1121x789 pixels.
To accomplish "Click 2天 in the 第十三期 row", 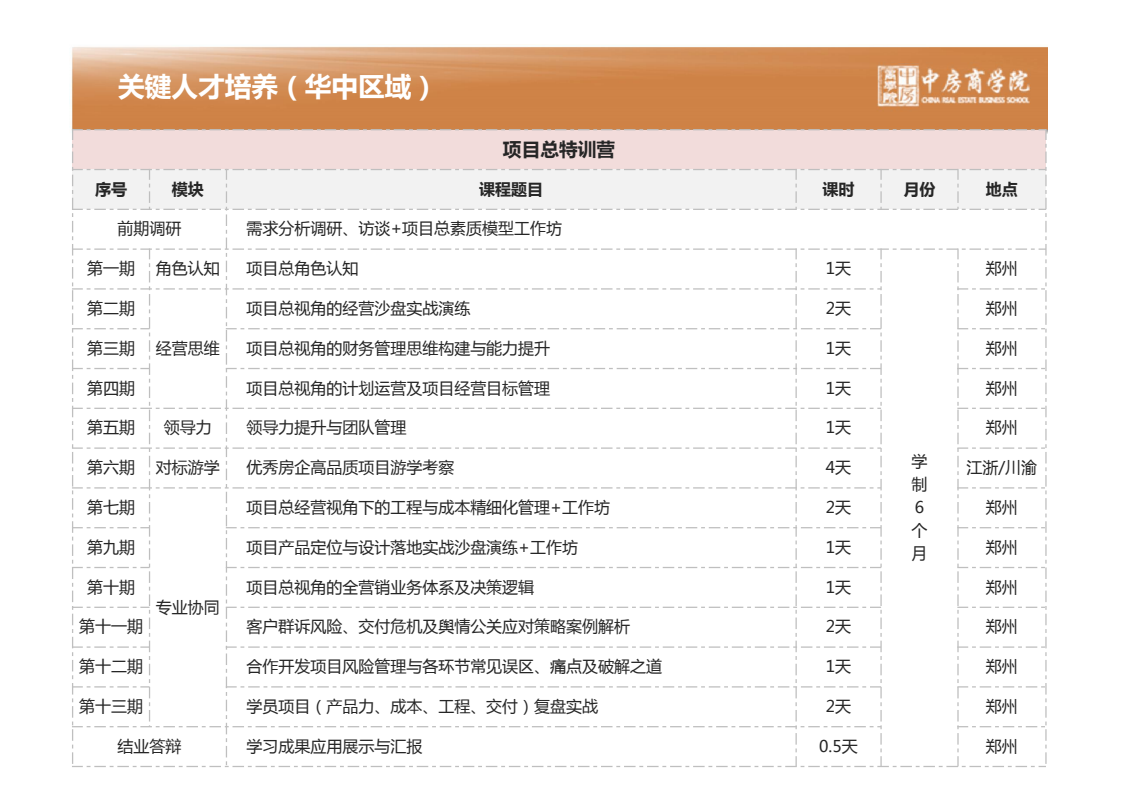I will click(x=838, y=707).
